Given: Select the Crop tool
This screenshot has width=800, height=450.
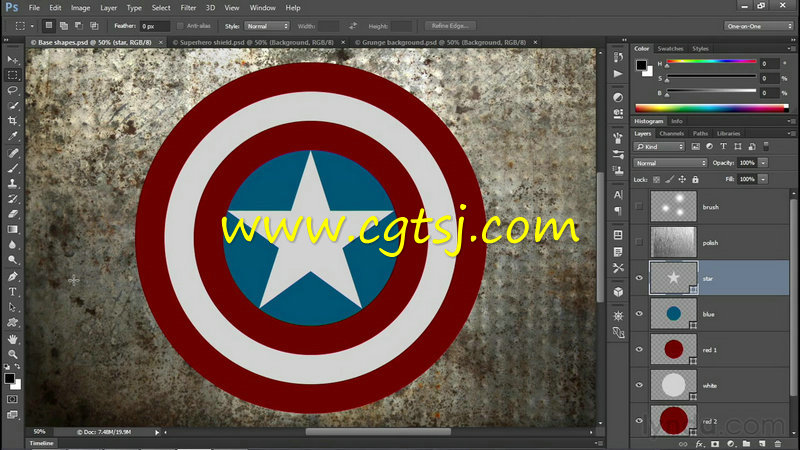Looking at the screenshot, I should (13, 121).
